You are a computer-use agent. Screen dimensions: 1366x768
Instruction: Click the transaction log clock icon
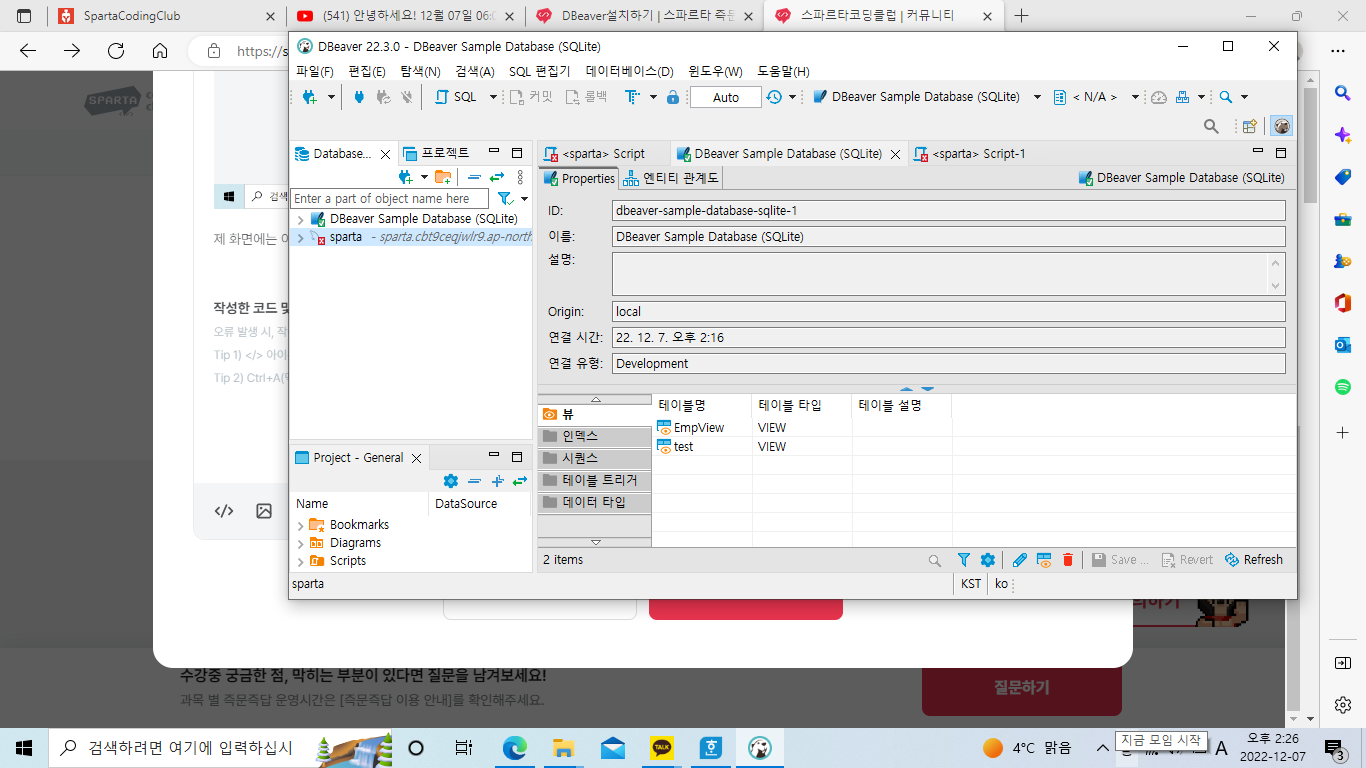775,97
